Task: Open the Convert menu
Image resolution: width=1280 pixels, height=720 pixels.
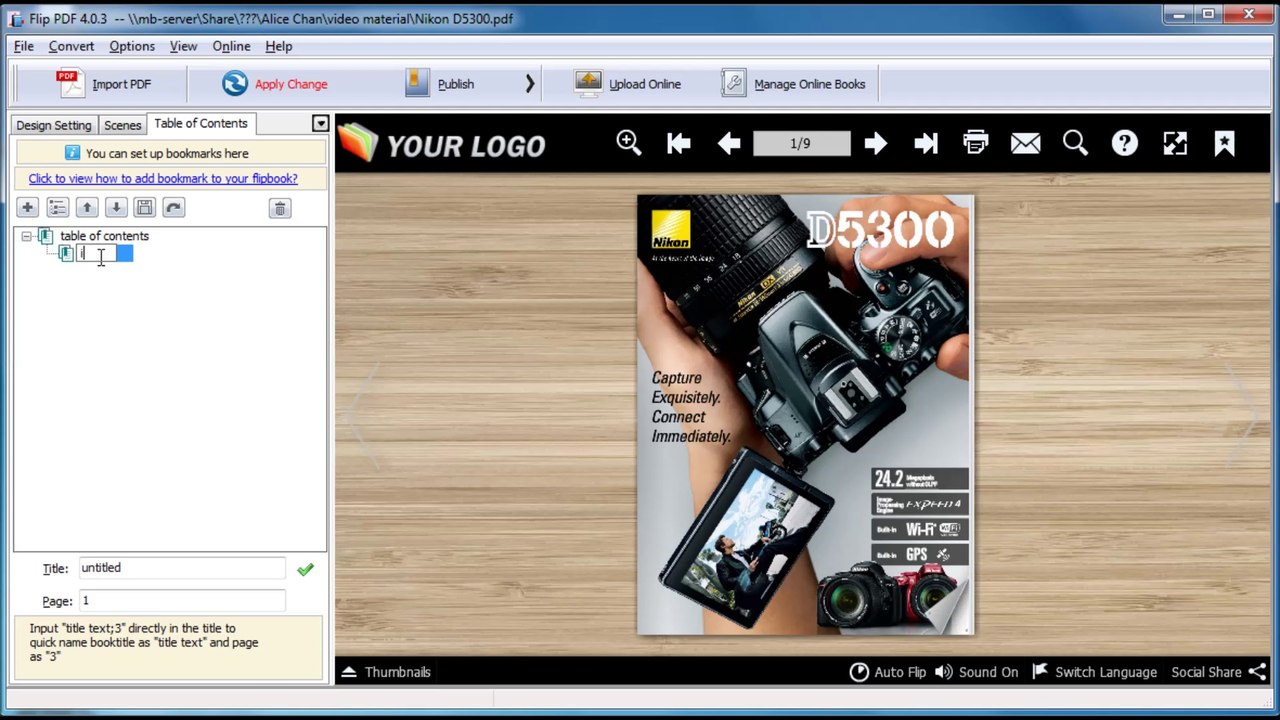Action: coord(71,46)
